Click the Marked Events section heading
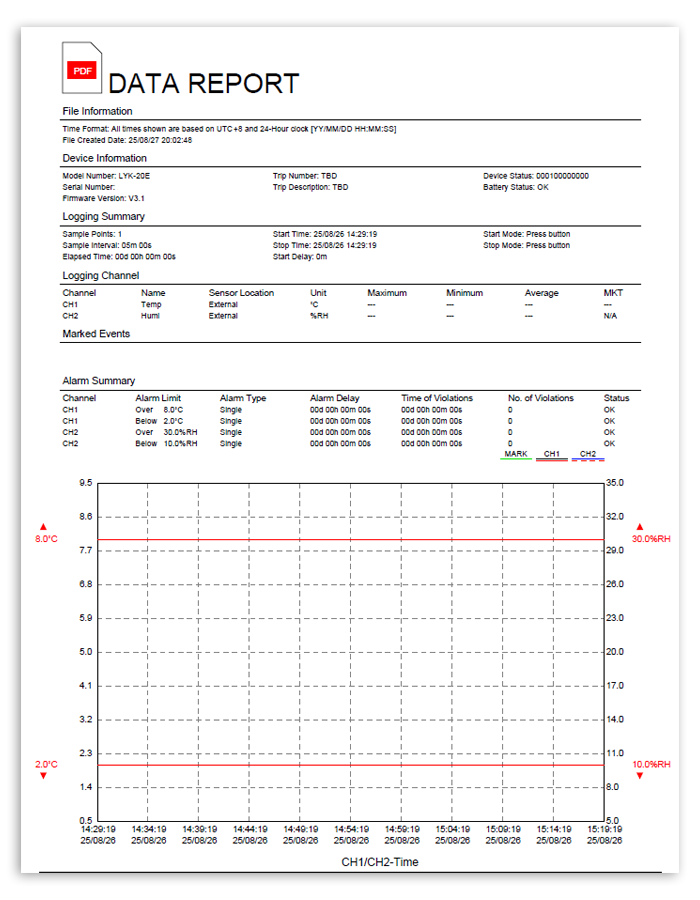This screenshot has height=900, width=700. pyautogui.click(x=96, y=334)
